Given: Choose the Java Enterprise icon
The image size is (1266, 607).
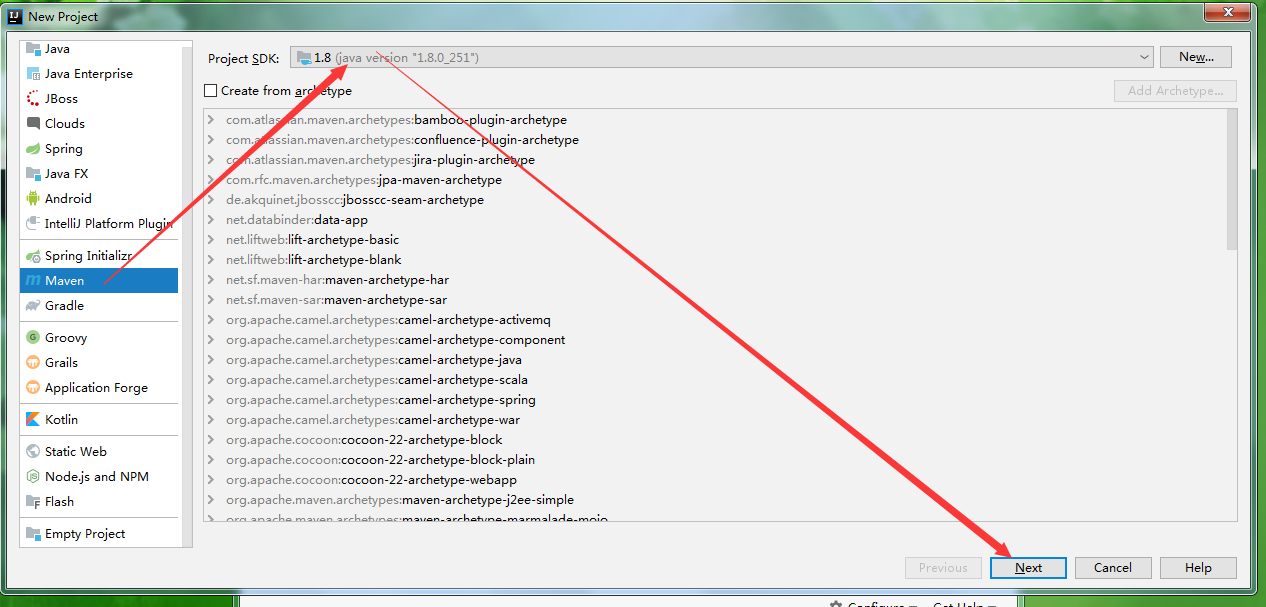Looking at the screenshot, I should (x=33, y=74).
